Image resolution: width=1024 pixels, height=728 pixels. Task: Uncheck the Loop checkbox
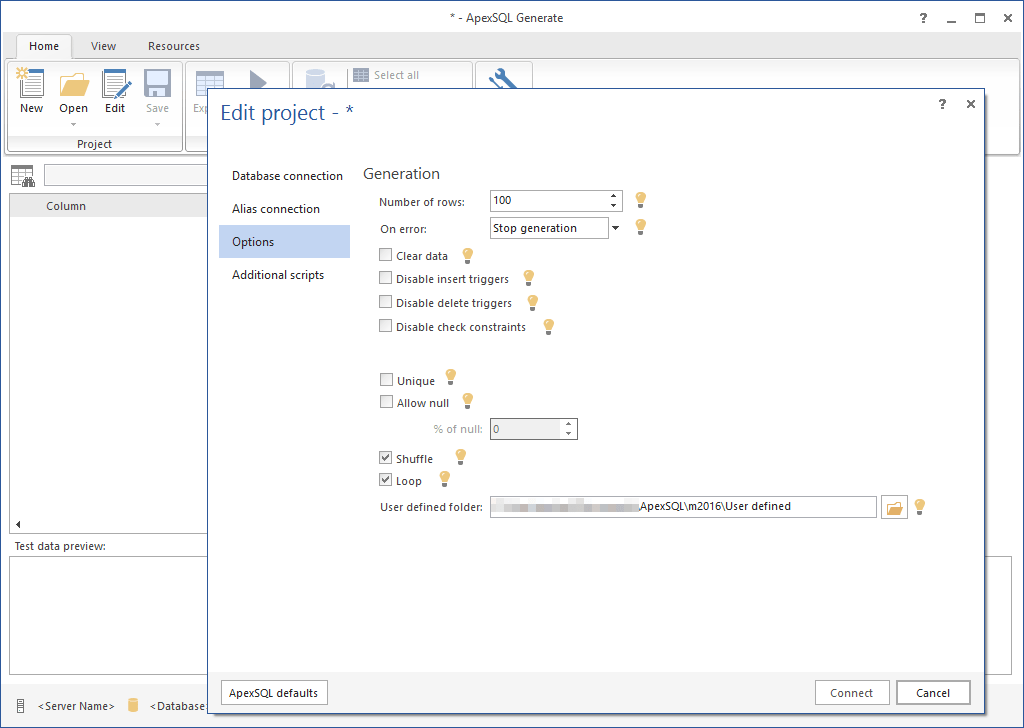tap(385, 480)
